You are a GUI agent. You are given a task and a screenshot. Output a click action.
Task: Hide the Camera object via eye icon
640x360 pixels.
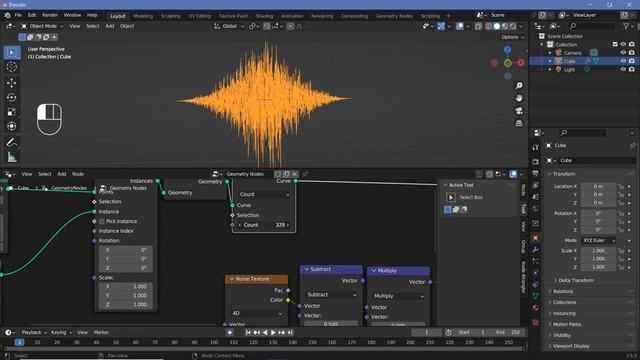[x=623, y=53]
